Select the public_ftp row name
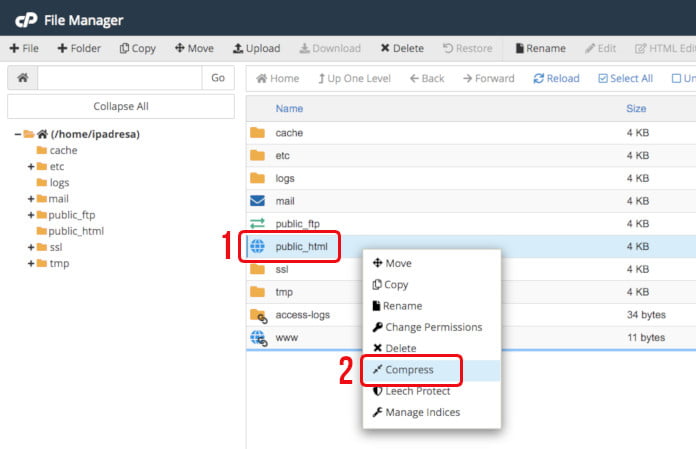 297,224
